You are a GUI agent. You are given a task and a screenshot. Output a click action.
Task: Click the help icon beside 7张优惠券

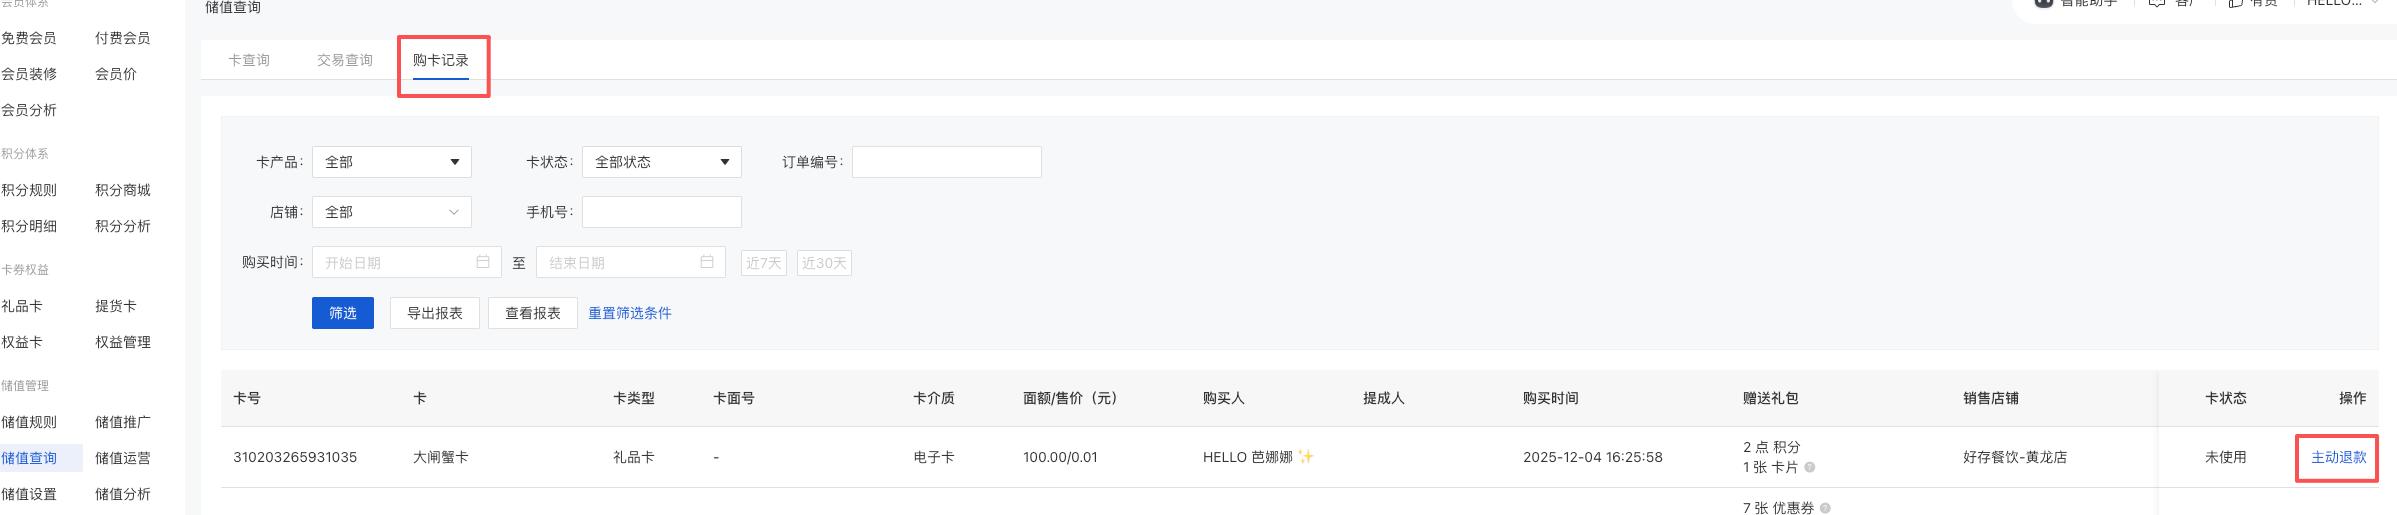coord(1825,508)
